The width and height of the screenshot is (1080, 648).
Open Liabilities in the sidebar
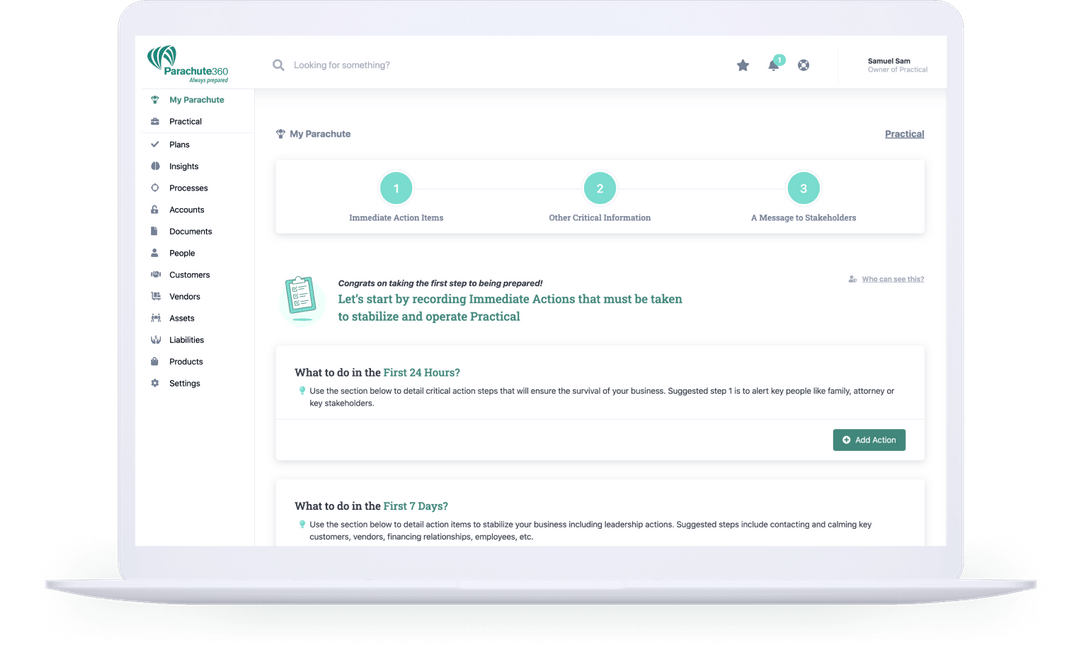click(x=187, y=339)
